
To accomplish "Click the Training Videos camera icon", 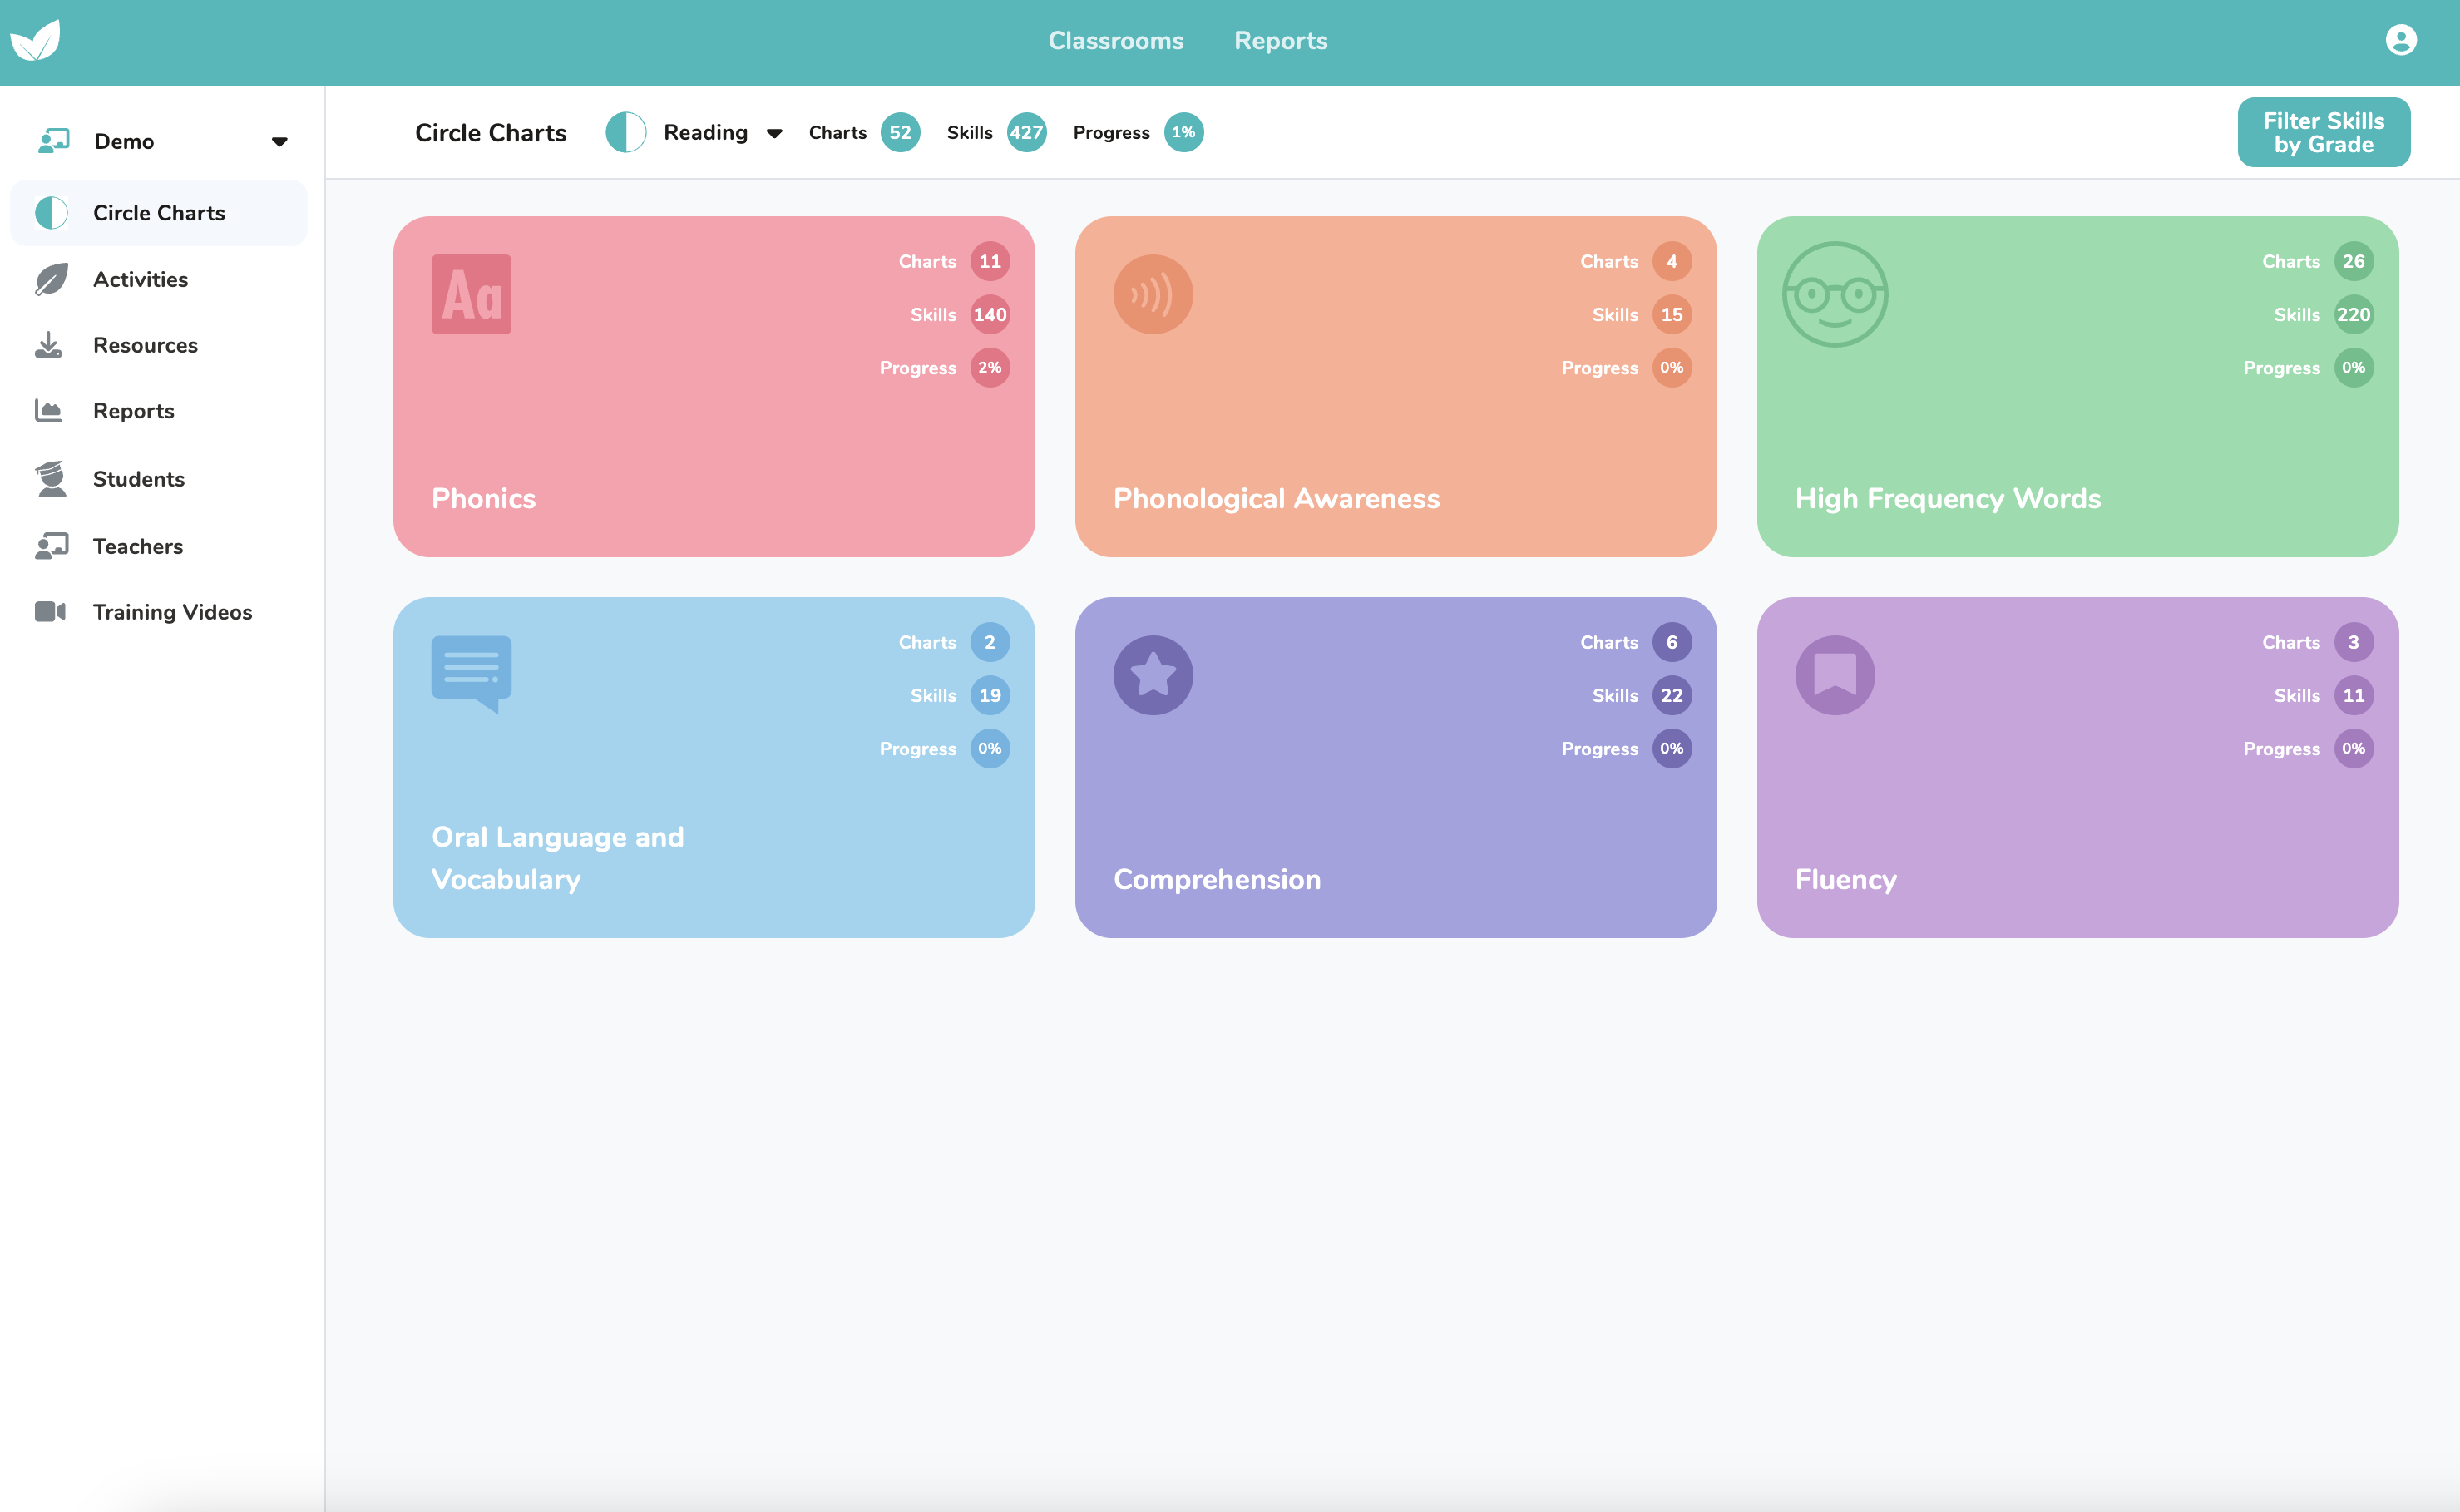I will click(x=50, y=612).
